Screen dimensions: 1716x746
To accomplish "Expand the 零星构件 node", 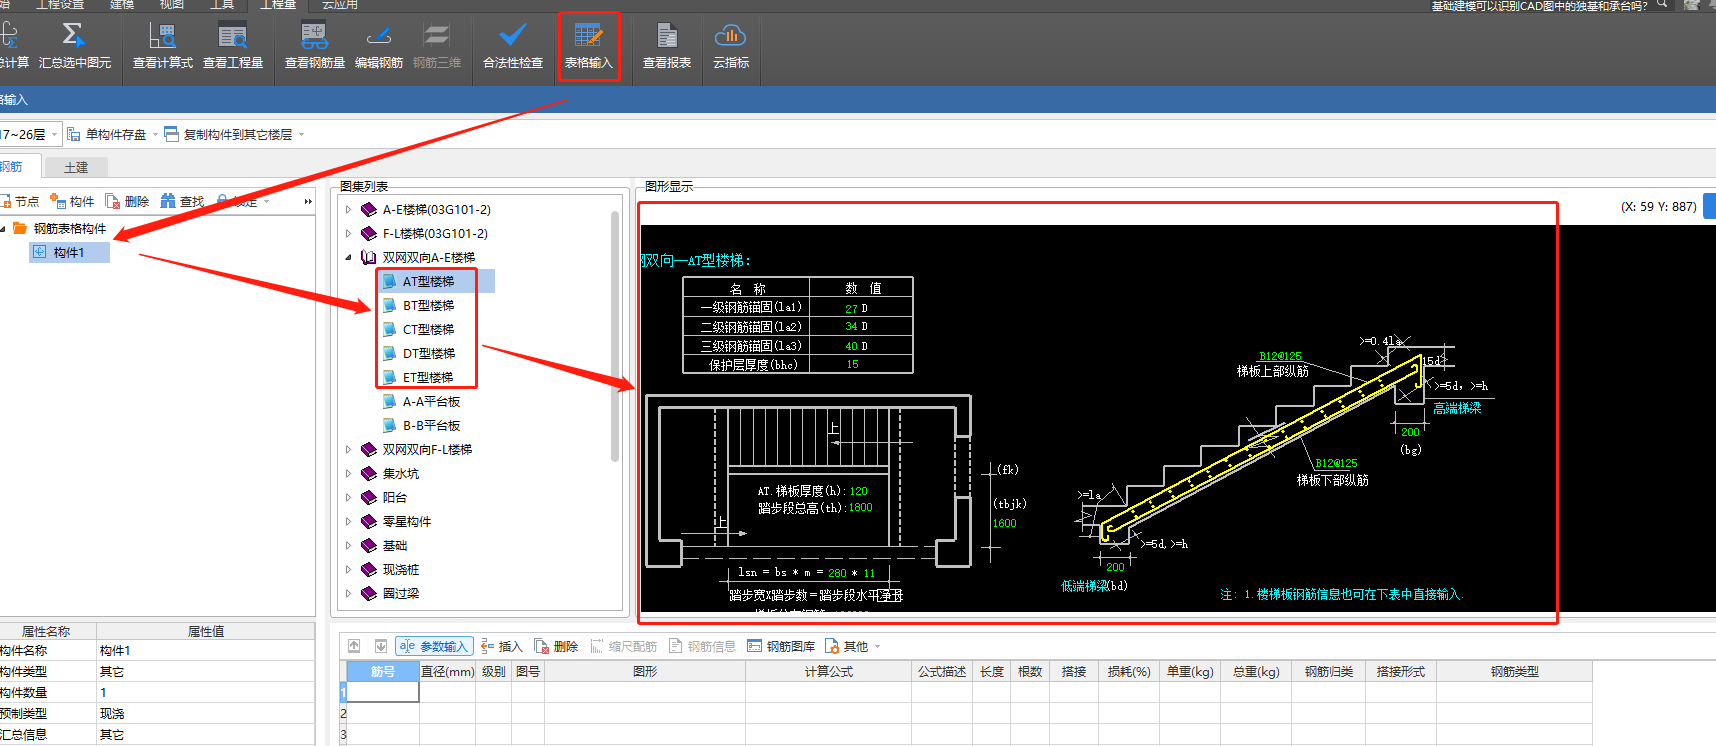I will coord(349,521).
